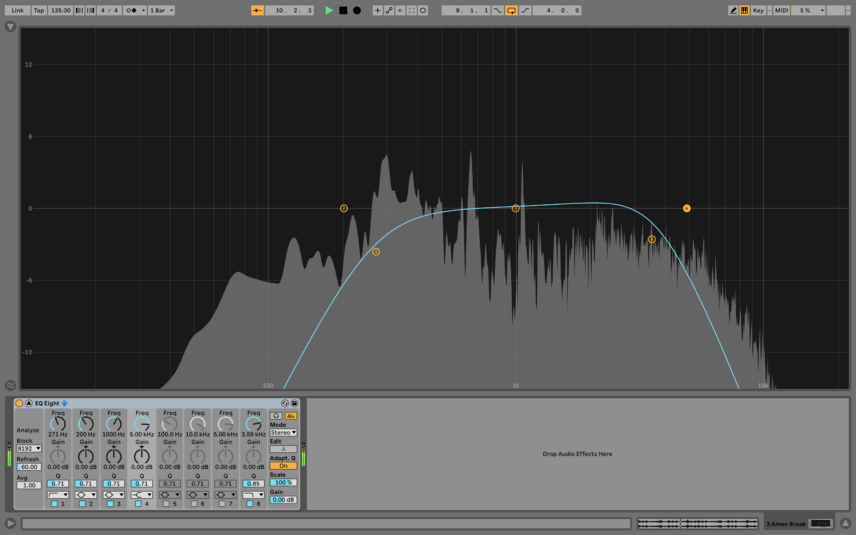Click the 4 / 4 time signature field
The image size is (856, 535).
(109, 10)
